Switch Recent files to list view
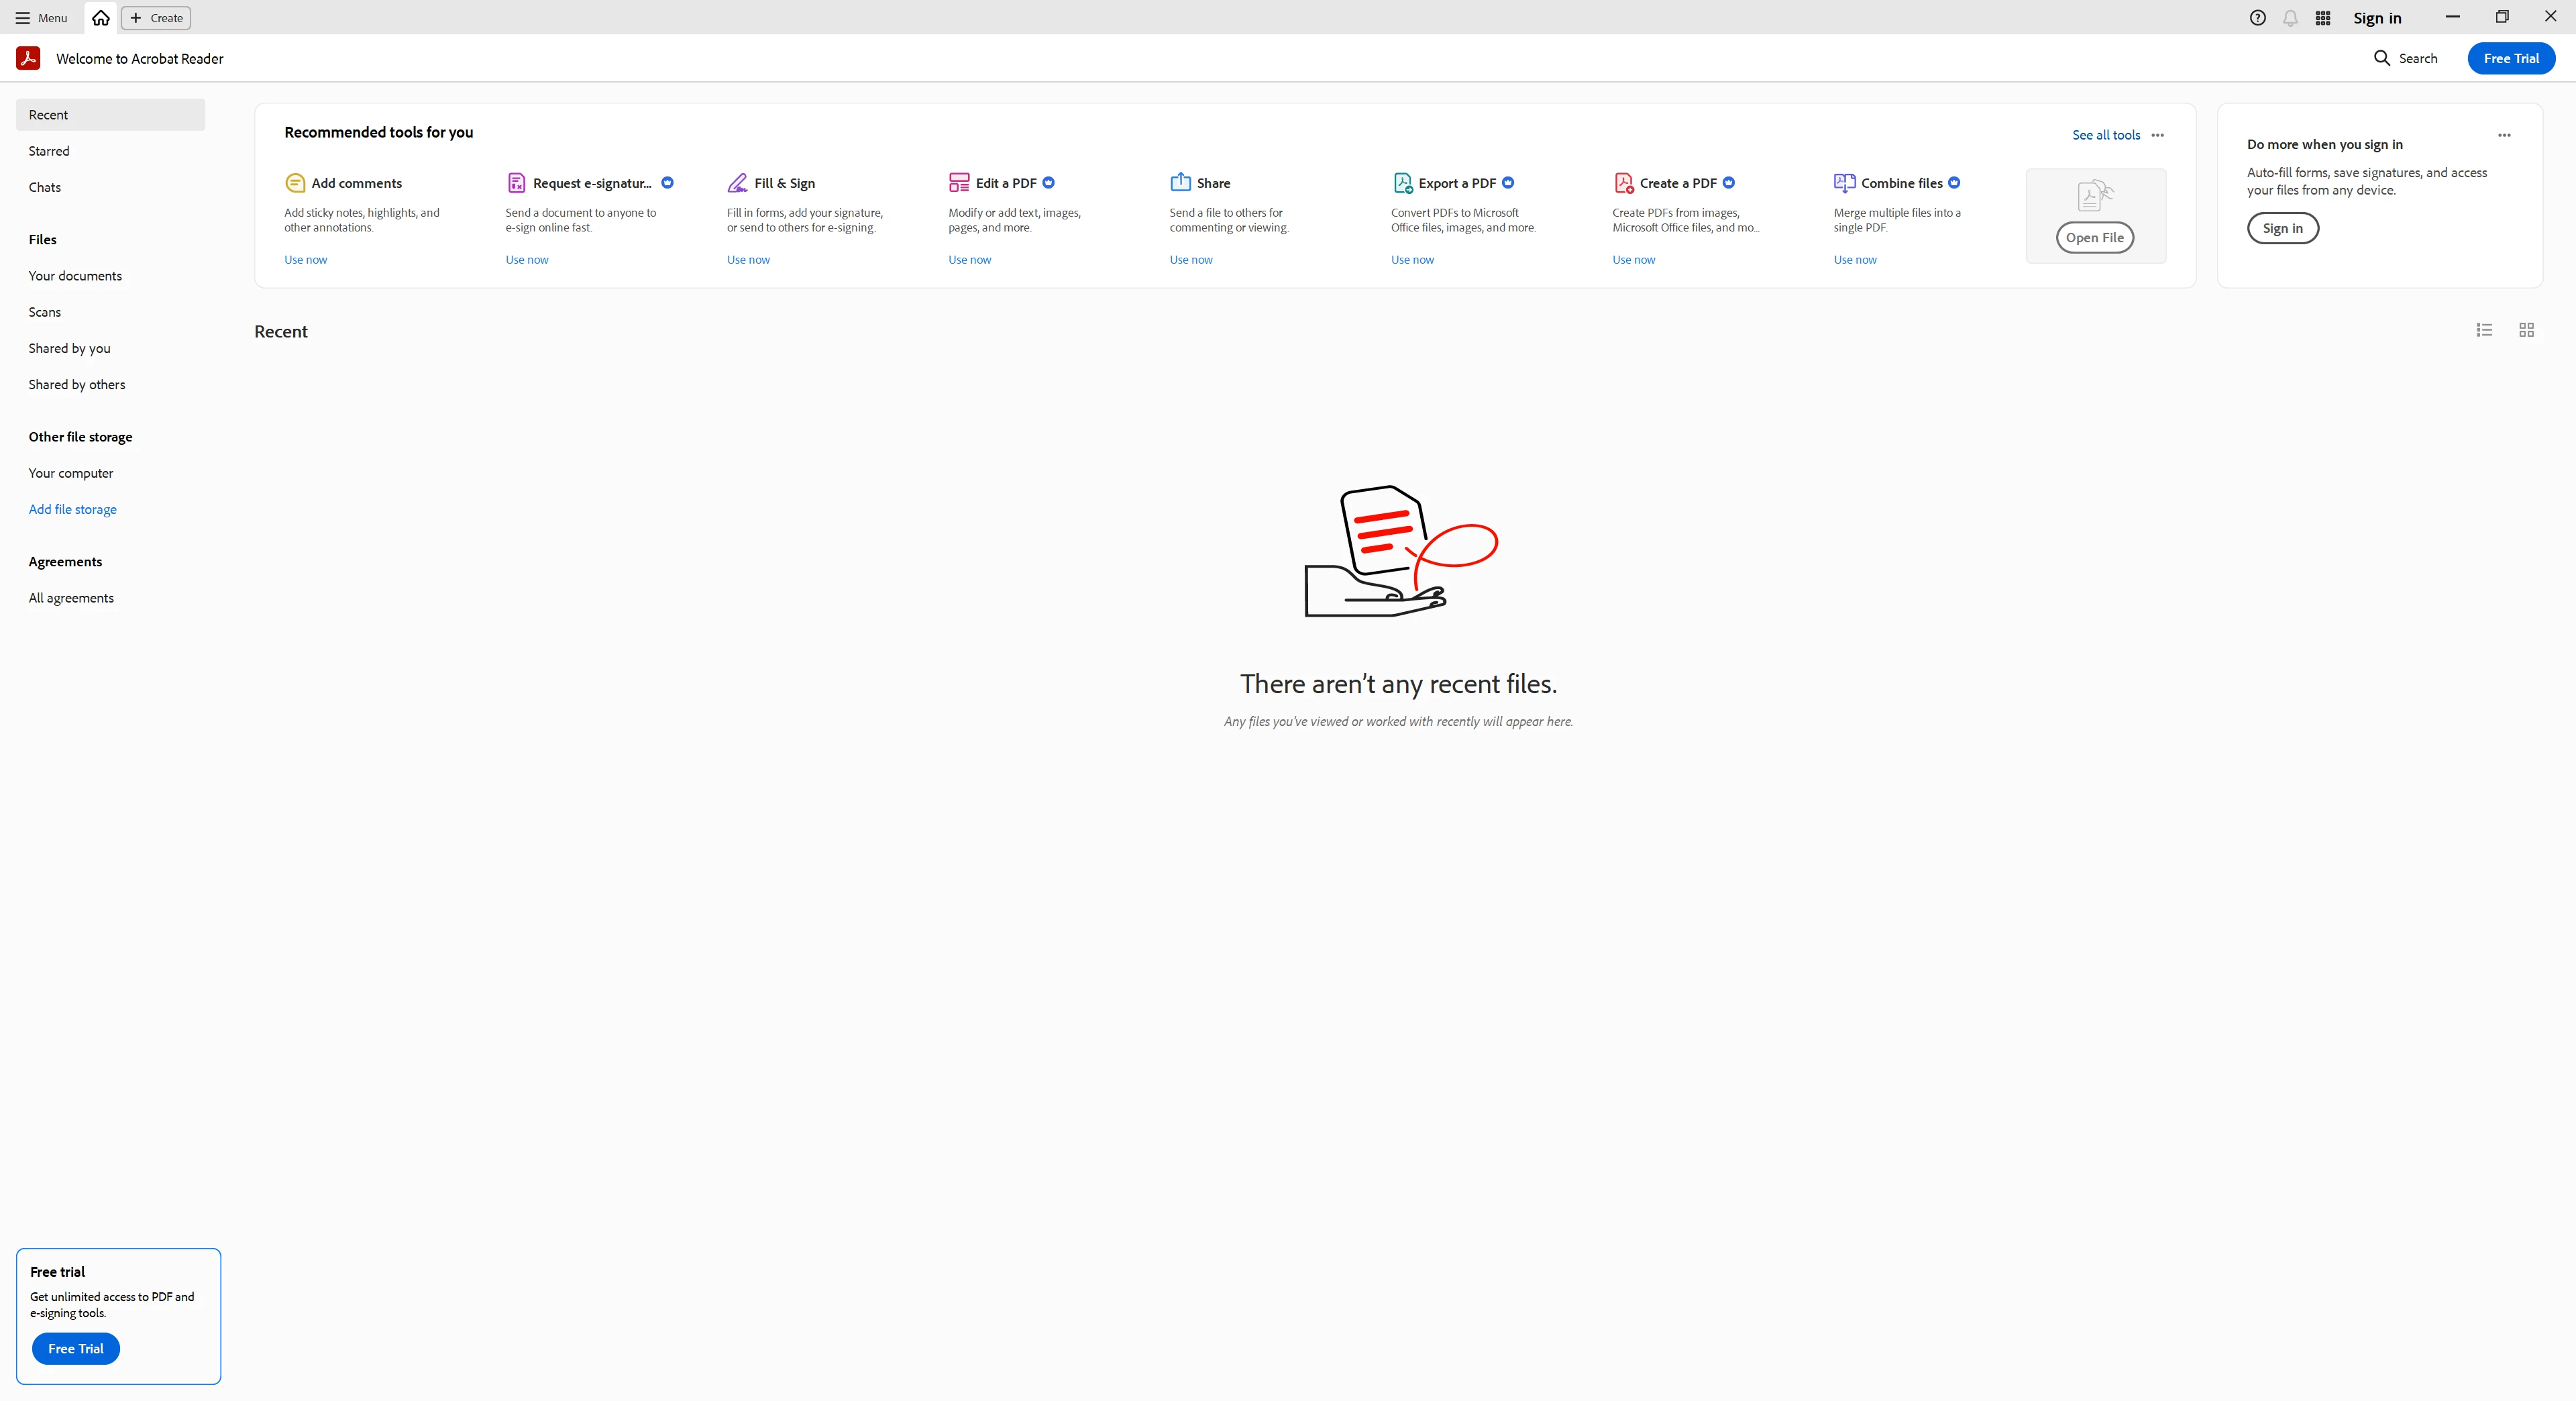This screenshot has height=1401, width=2576. coord(2484,330)
